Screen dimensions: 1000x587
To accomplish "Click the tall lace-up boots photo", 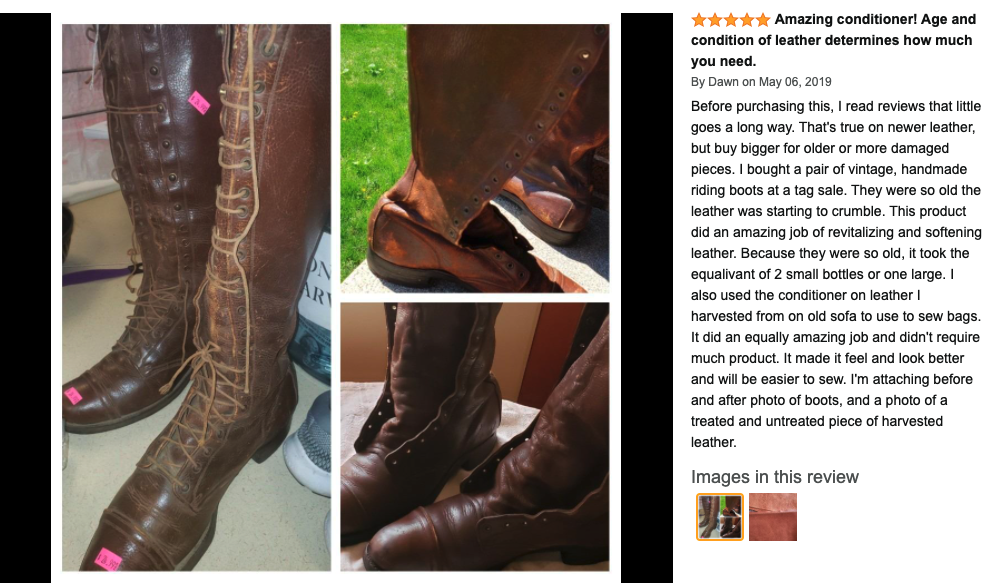I will coord(196,297).
